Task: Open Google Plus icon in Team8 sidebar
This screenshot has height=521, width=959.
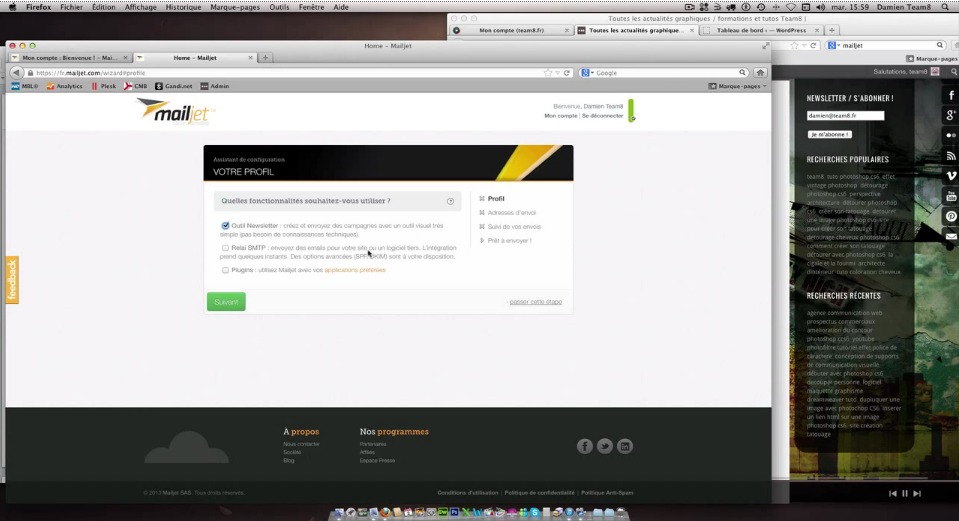Action: pyautogui.click(x=951, y=115)
